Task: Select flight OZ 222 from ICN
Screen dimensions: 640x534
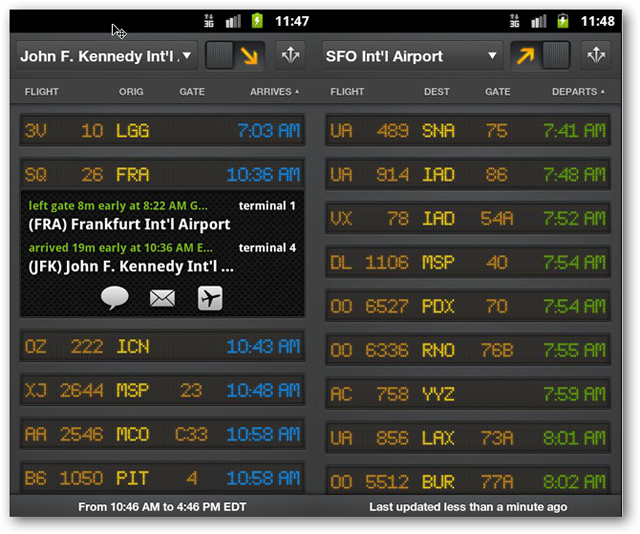Action: [x=162, y=347]
